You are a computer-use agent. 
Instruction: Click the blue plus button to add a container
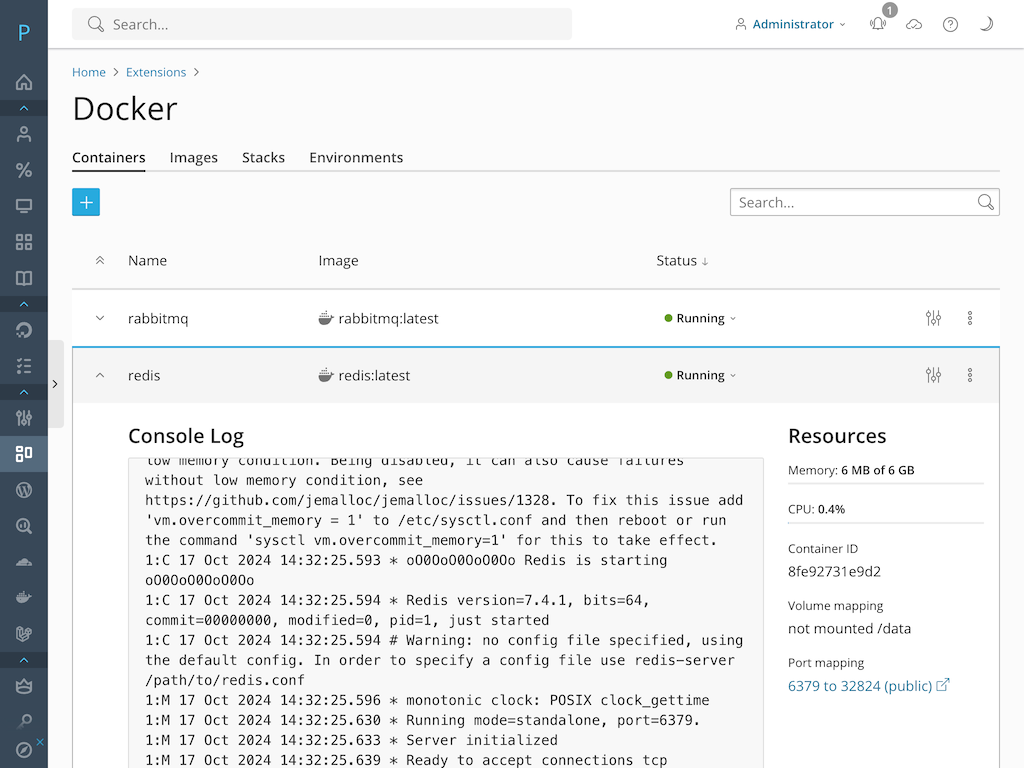tap(85, 202)
